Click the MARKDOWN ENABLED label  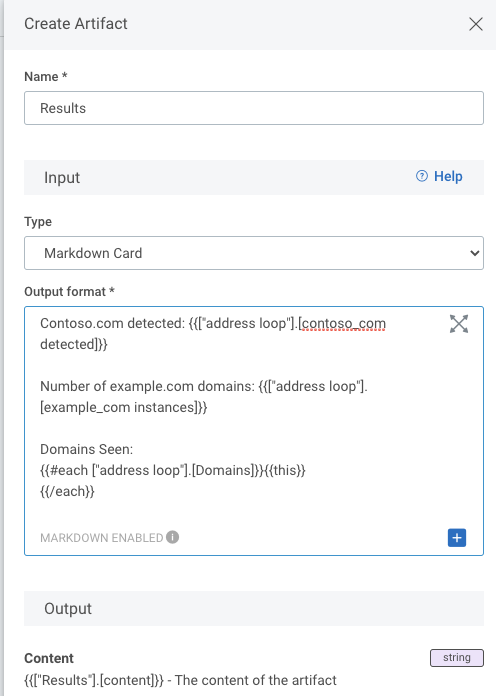pos(102,538)
